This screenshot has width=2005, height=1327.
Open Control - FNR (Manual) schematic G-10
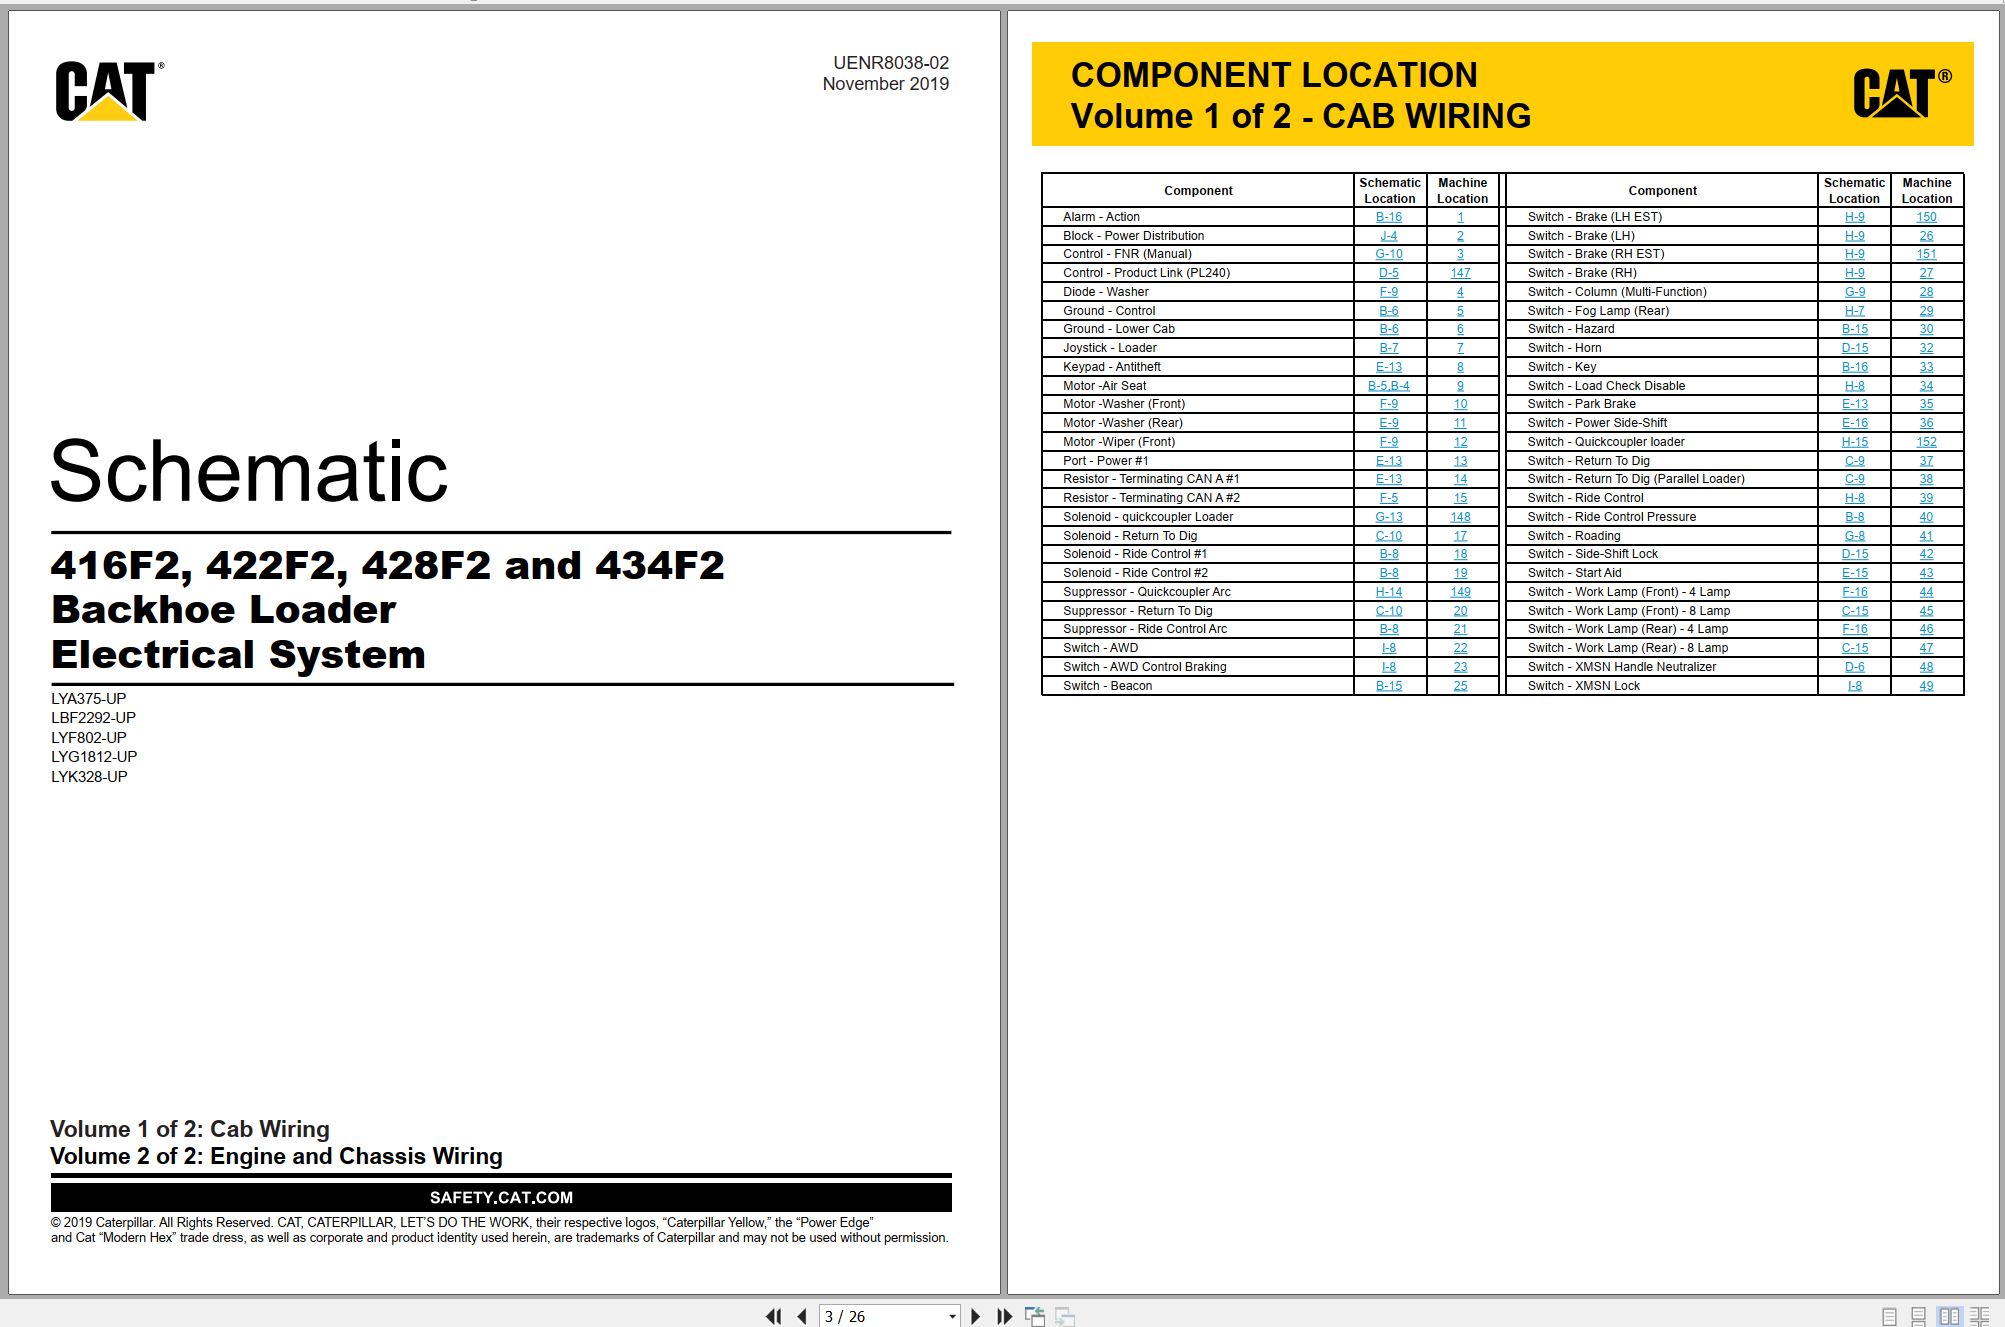(x=1388, y=254)
